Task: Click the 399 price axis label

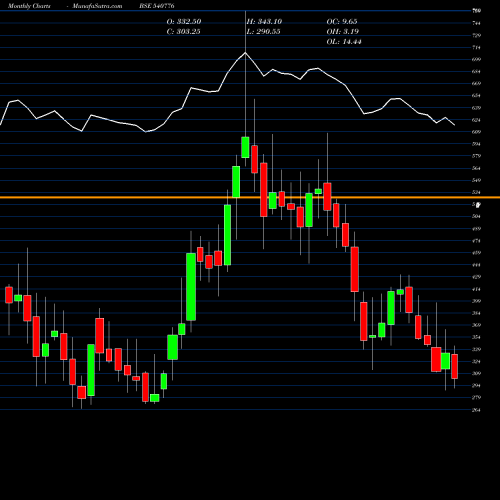Action: tap(476, 301)
